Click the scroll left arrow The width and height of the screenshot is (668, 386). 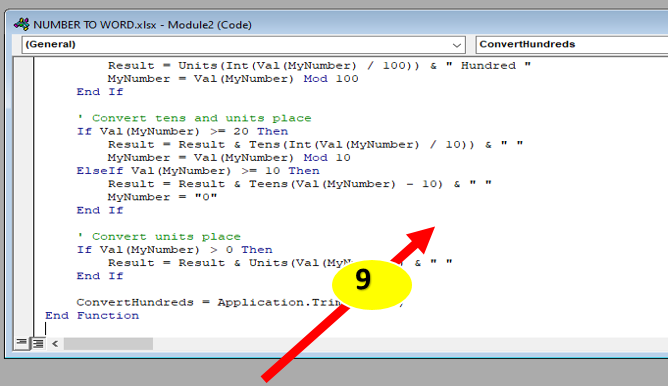click(x=55, y=343)
